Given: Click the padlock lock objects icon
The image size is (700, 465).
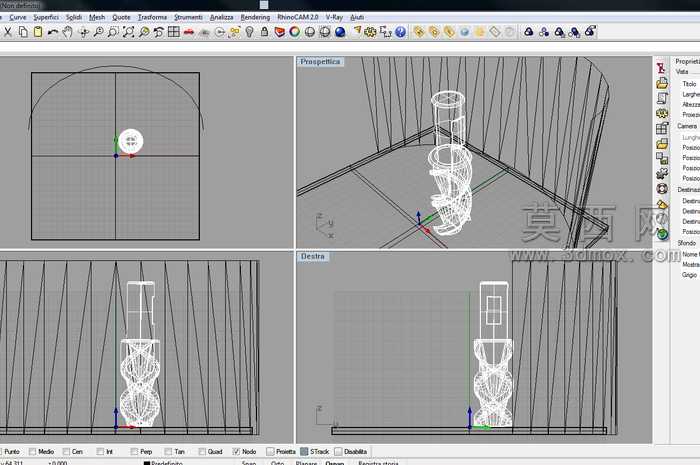Looking at the screenshot, I should tap(264, 32).
